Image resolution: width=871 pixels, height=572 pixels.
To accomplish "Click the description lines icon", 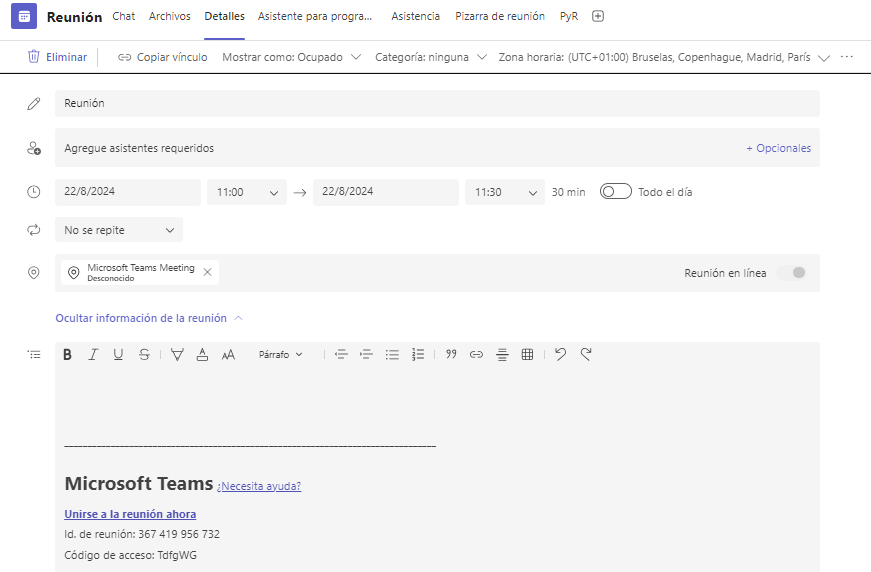I will (x=34, y=354).
